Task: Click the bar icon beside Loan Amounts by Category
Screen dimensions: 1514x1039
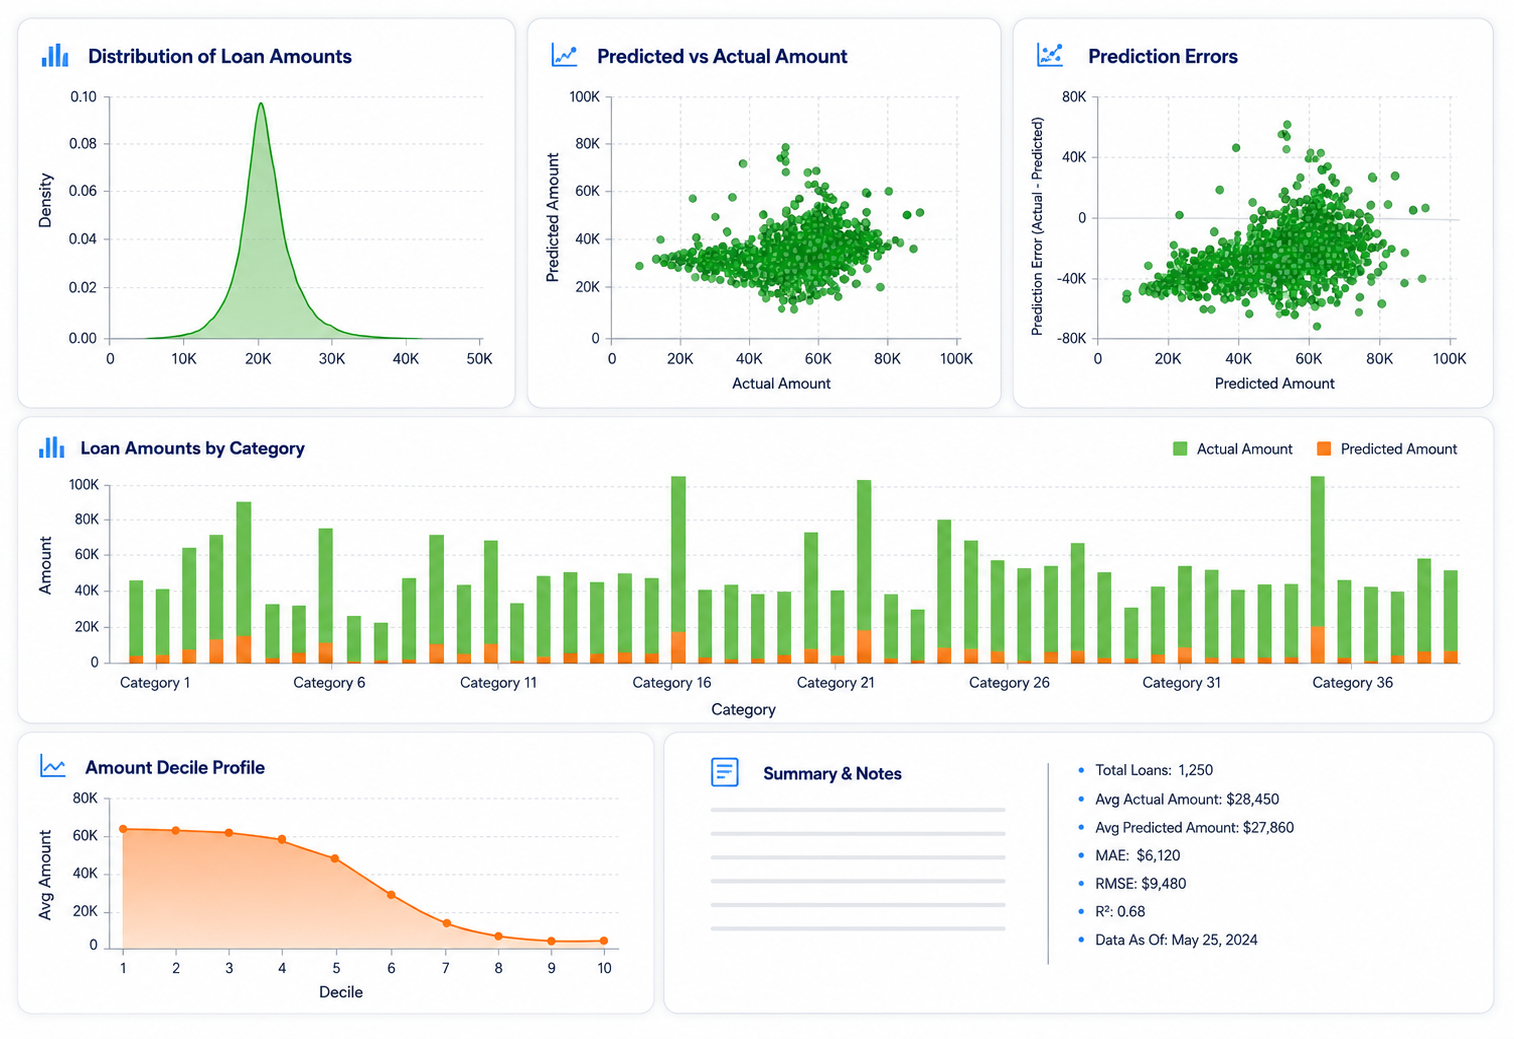Action: (x=52, y=448)
